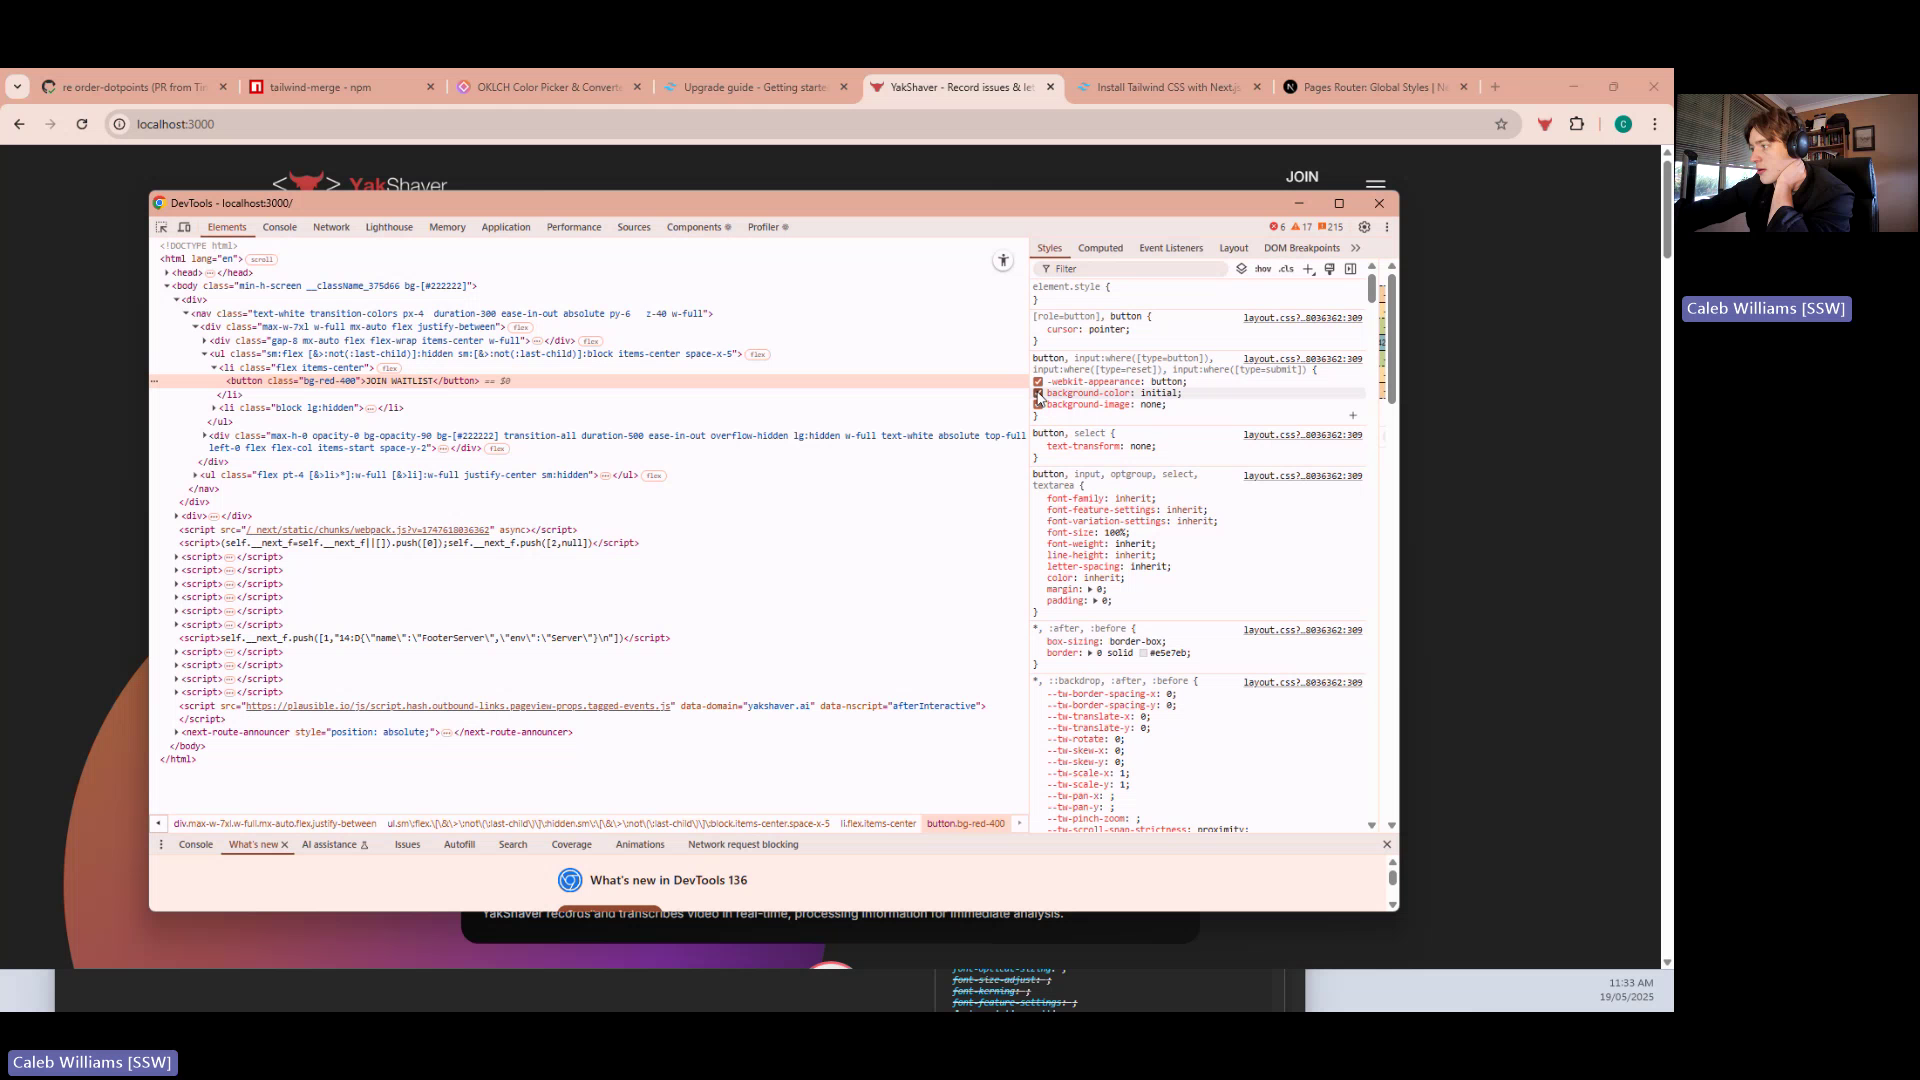1920x1080 pixels.
Task: Switch to the Network panel tab
Action: coord(331,227)
